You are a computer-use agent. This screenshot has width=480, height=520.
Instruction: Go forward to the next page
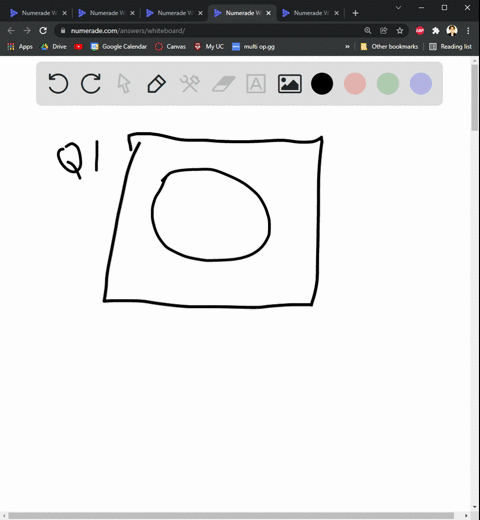pyautogui.click(x=27, y=31)
